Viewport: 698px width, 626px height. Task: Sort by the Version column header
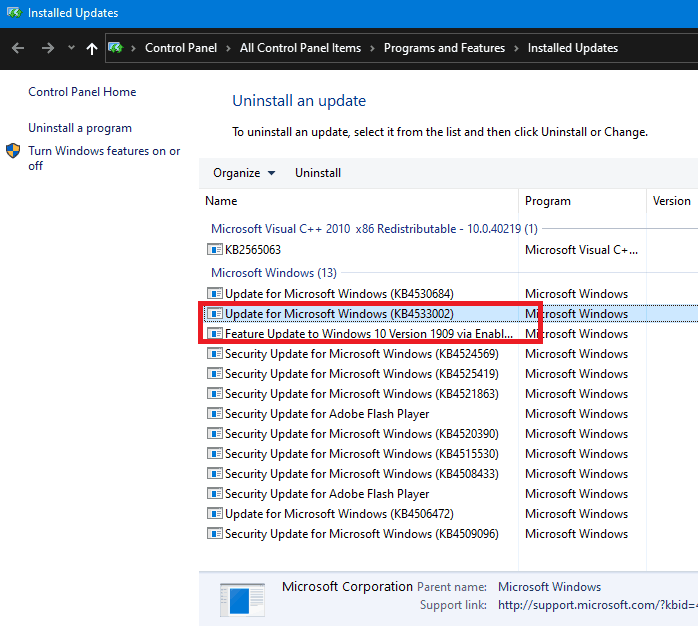click(672, 201)
